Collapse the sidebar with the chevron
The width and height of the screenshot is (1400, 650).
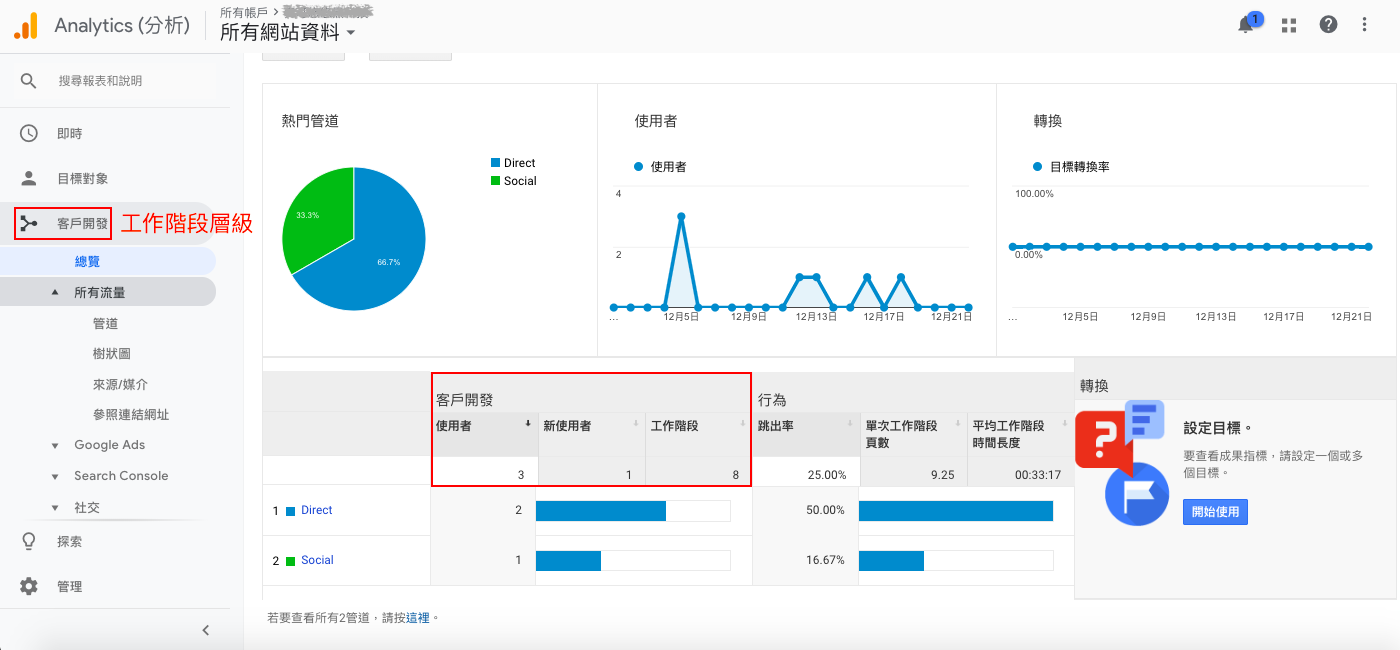(206, 630)
